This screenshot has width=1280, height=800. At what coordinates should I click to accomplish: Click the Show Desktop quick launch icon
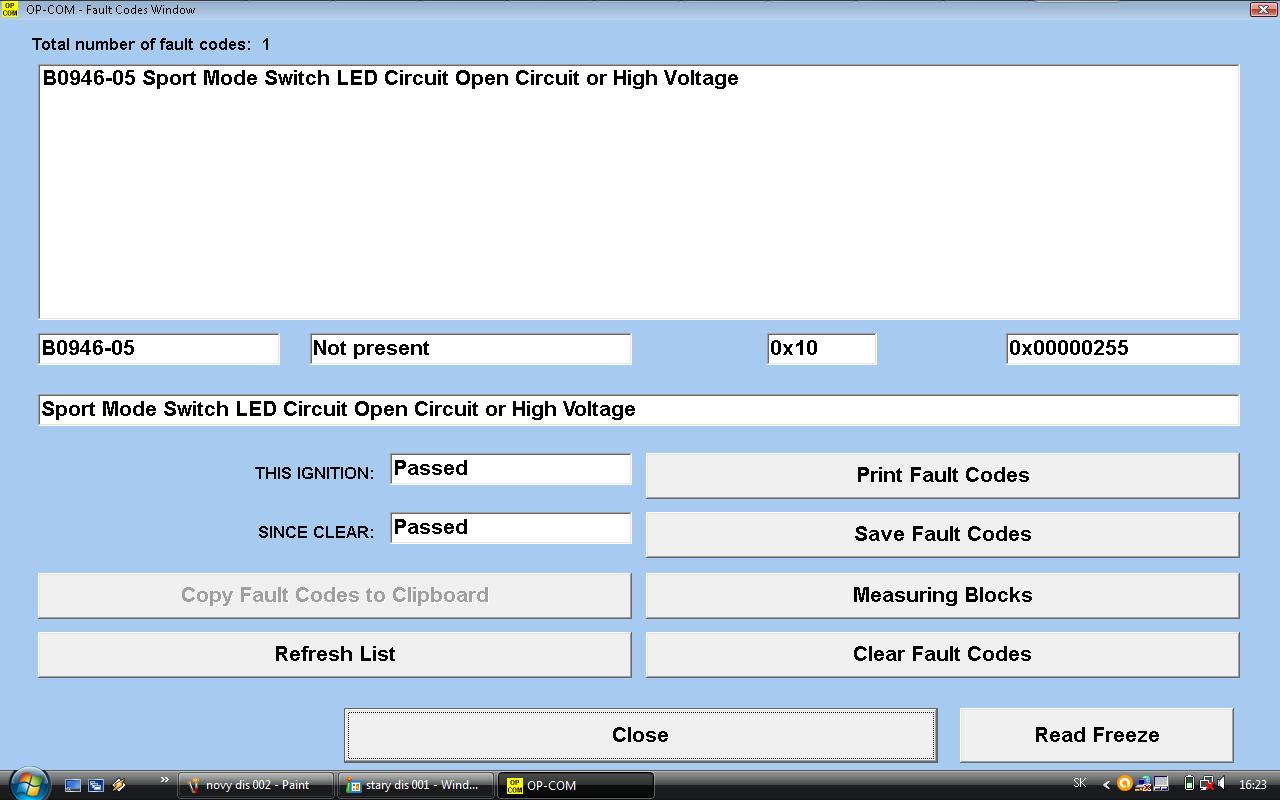[73, 785]
